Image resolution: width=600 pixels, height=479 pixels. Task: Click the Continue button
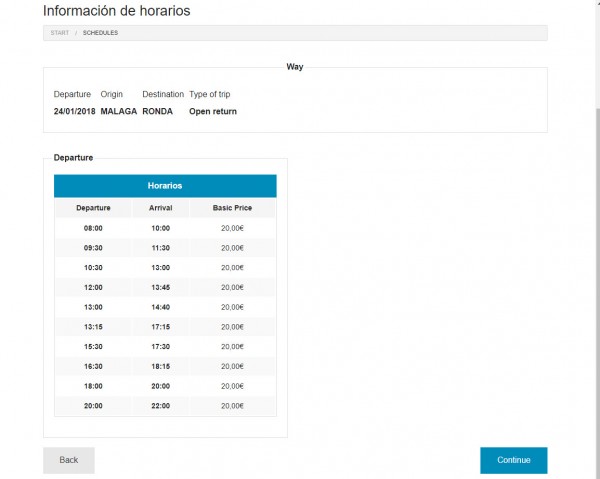(514, 460)
